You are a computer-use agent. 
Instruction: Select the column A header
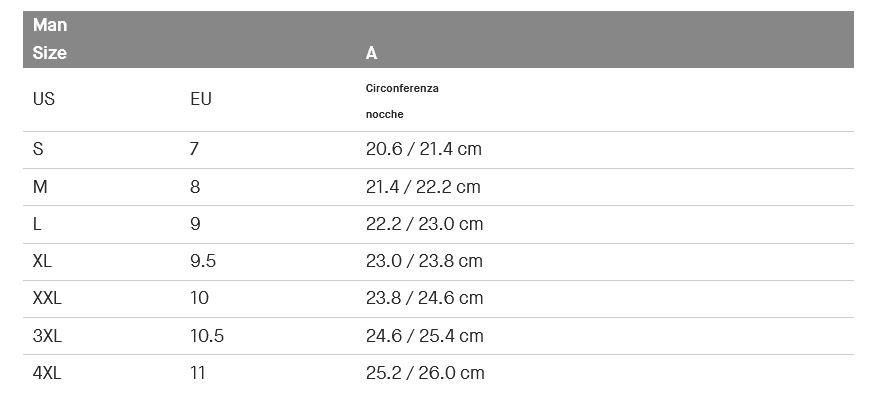(x=371, y=53)
